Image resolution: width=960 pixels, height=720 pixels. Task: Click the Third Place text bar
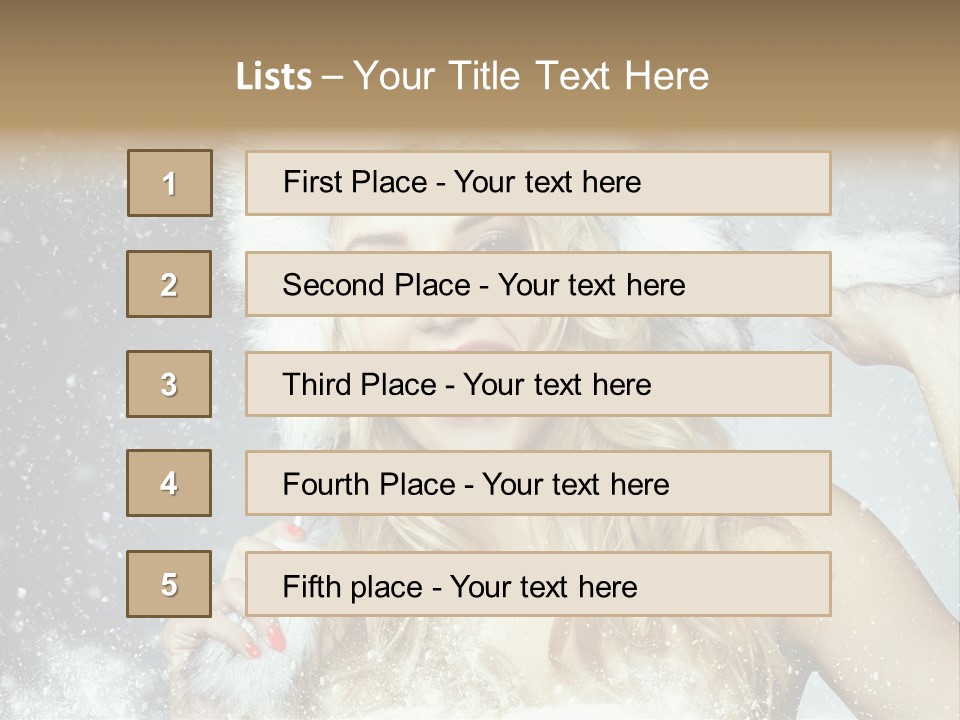pos(538,384)
